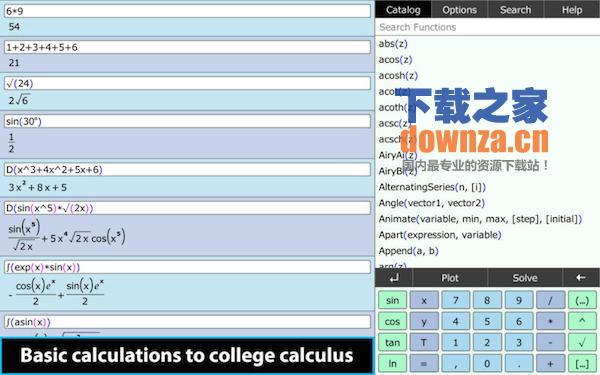Click the Plot button
Viewport: 600px width, 375px height.
click(x=450, y=278)
